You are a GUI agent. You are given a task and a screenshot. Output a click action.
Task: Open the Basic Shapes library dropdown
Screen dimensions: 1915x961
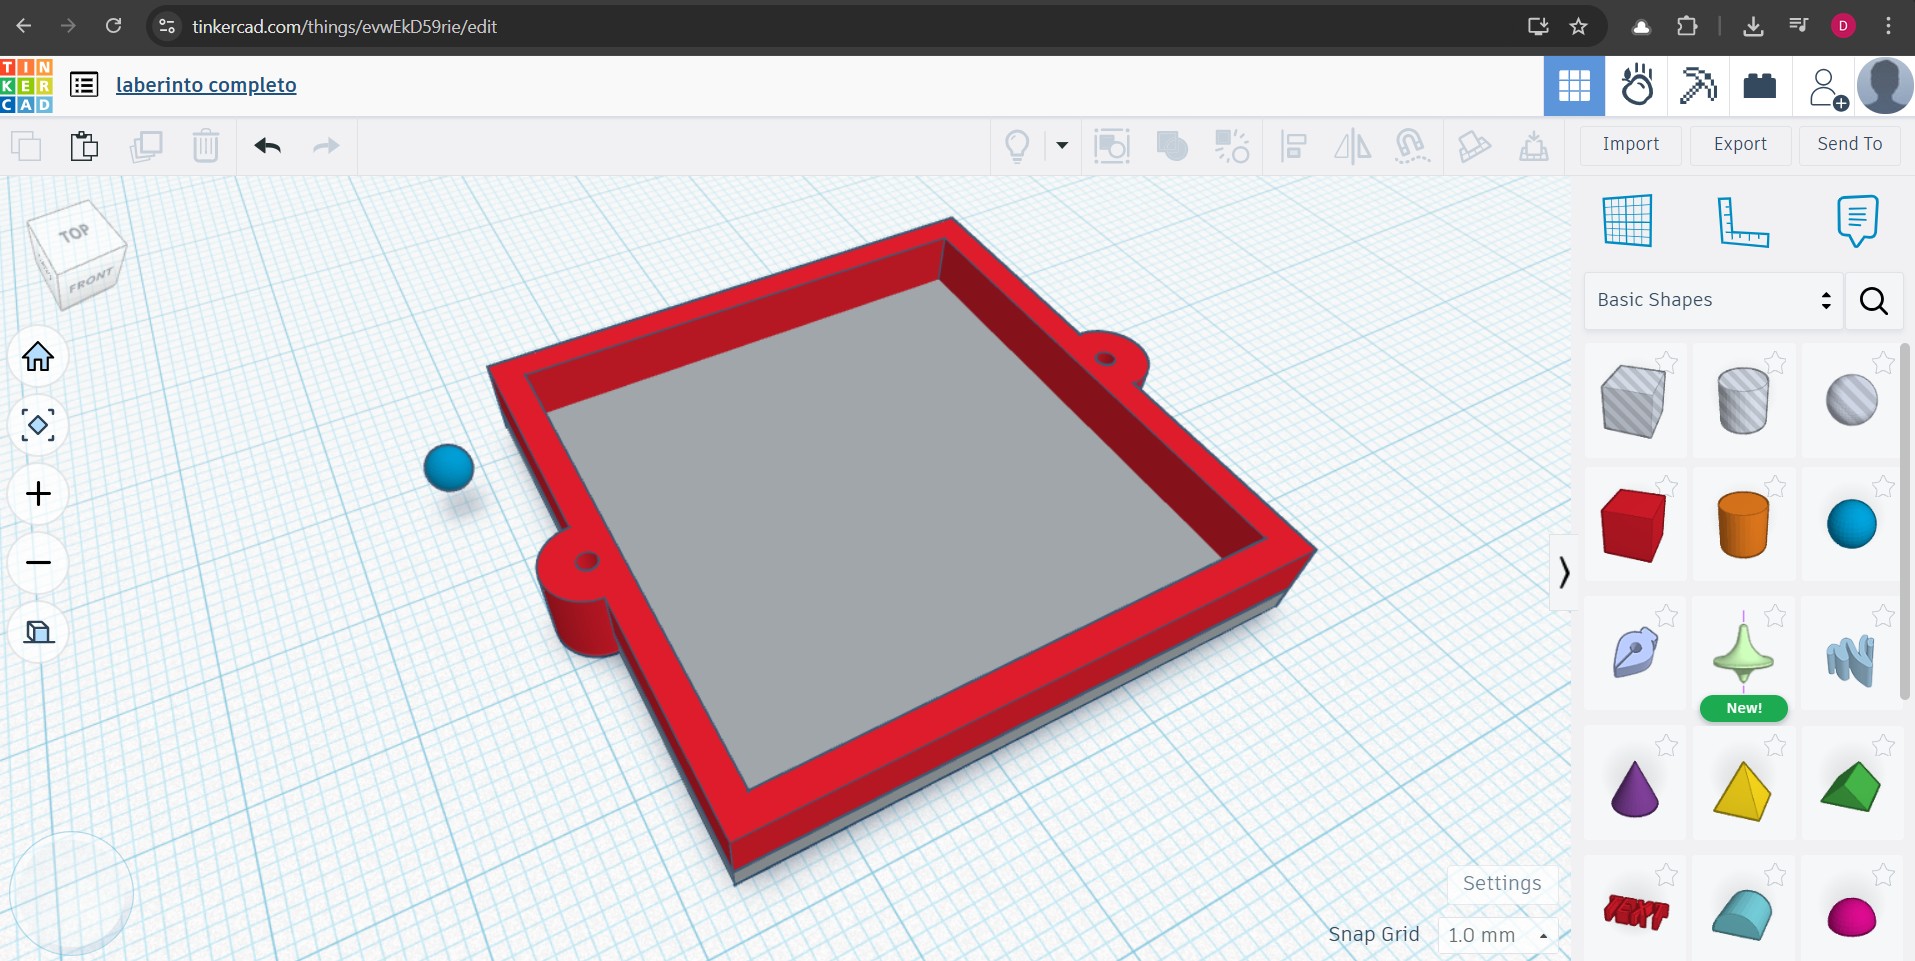(1713, 300)
